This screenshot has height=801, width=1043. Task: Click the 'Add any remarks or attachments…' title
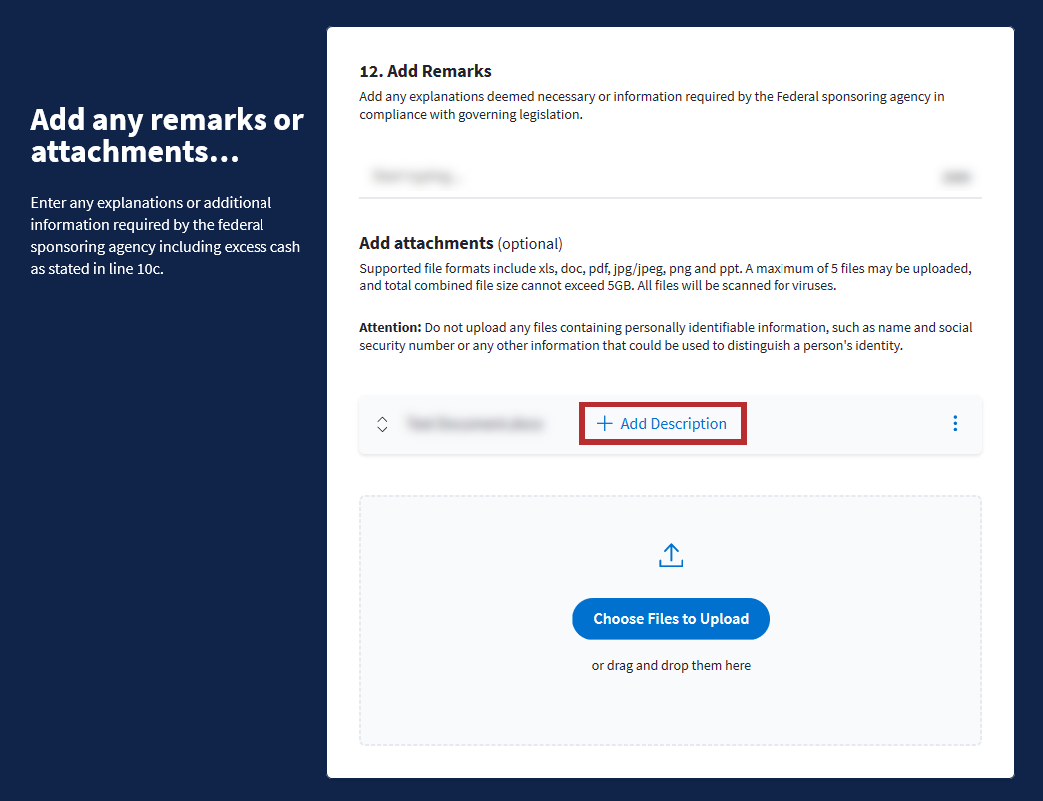point(167,135)
